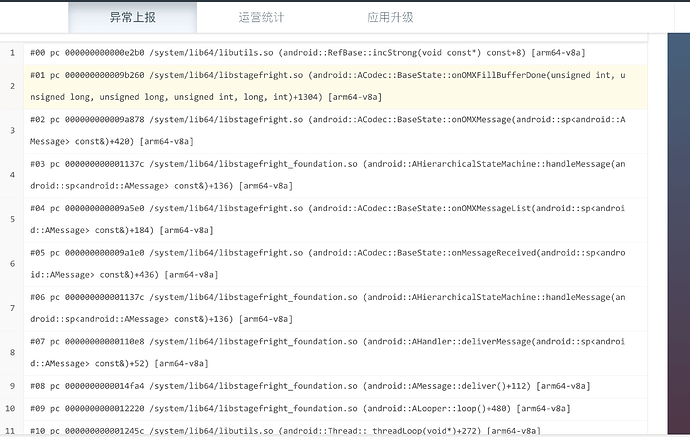The image size is (690, 437).
Task: Click line number 6 in gutter
Action: click(12, 264)
